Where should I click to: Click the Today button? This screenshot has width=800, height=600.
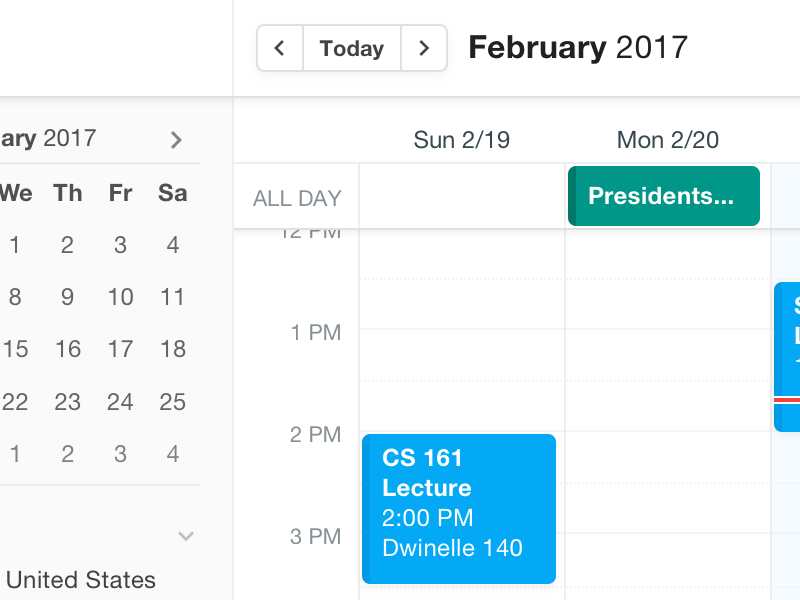click(x=352, y=48)
